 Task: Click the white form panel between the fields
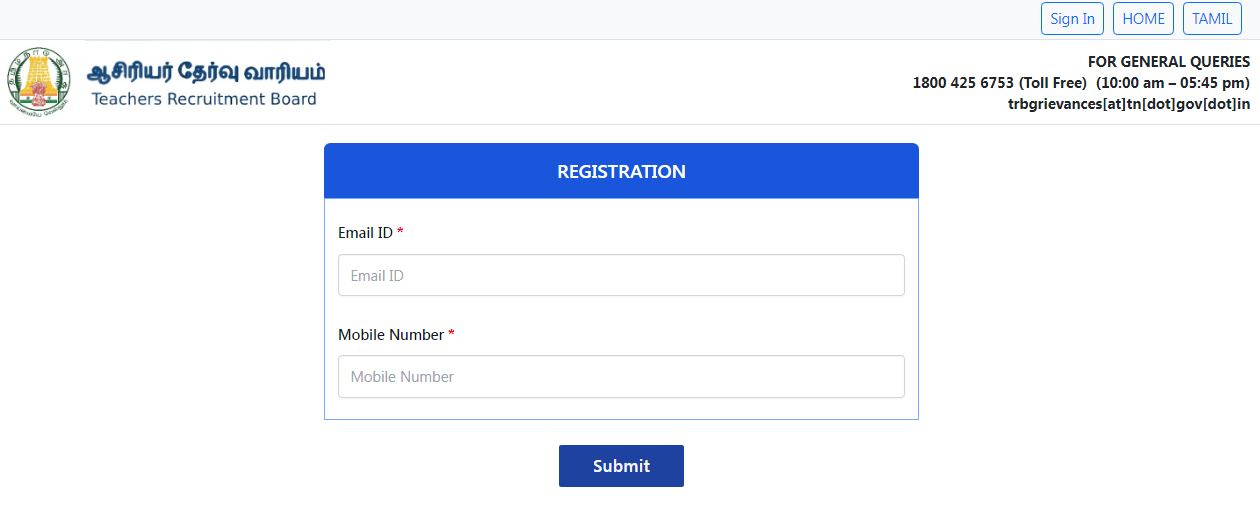621,312
